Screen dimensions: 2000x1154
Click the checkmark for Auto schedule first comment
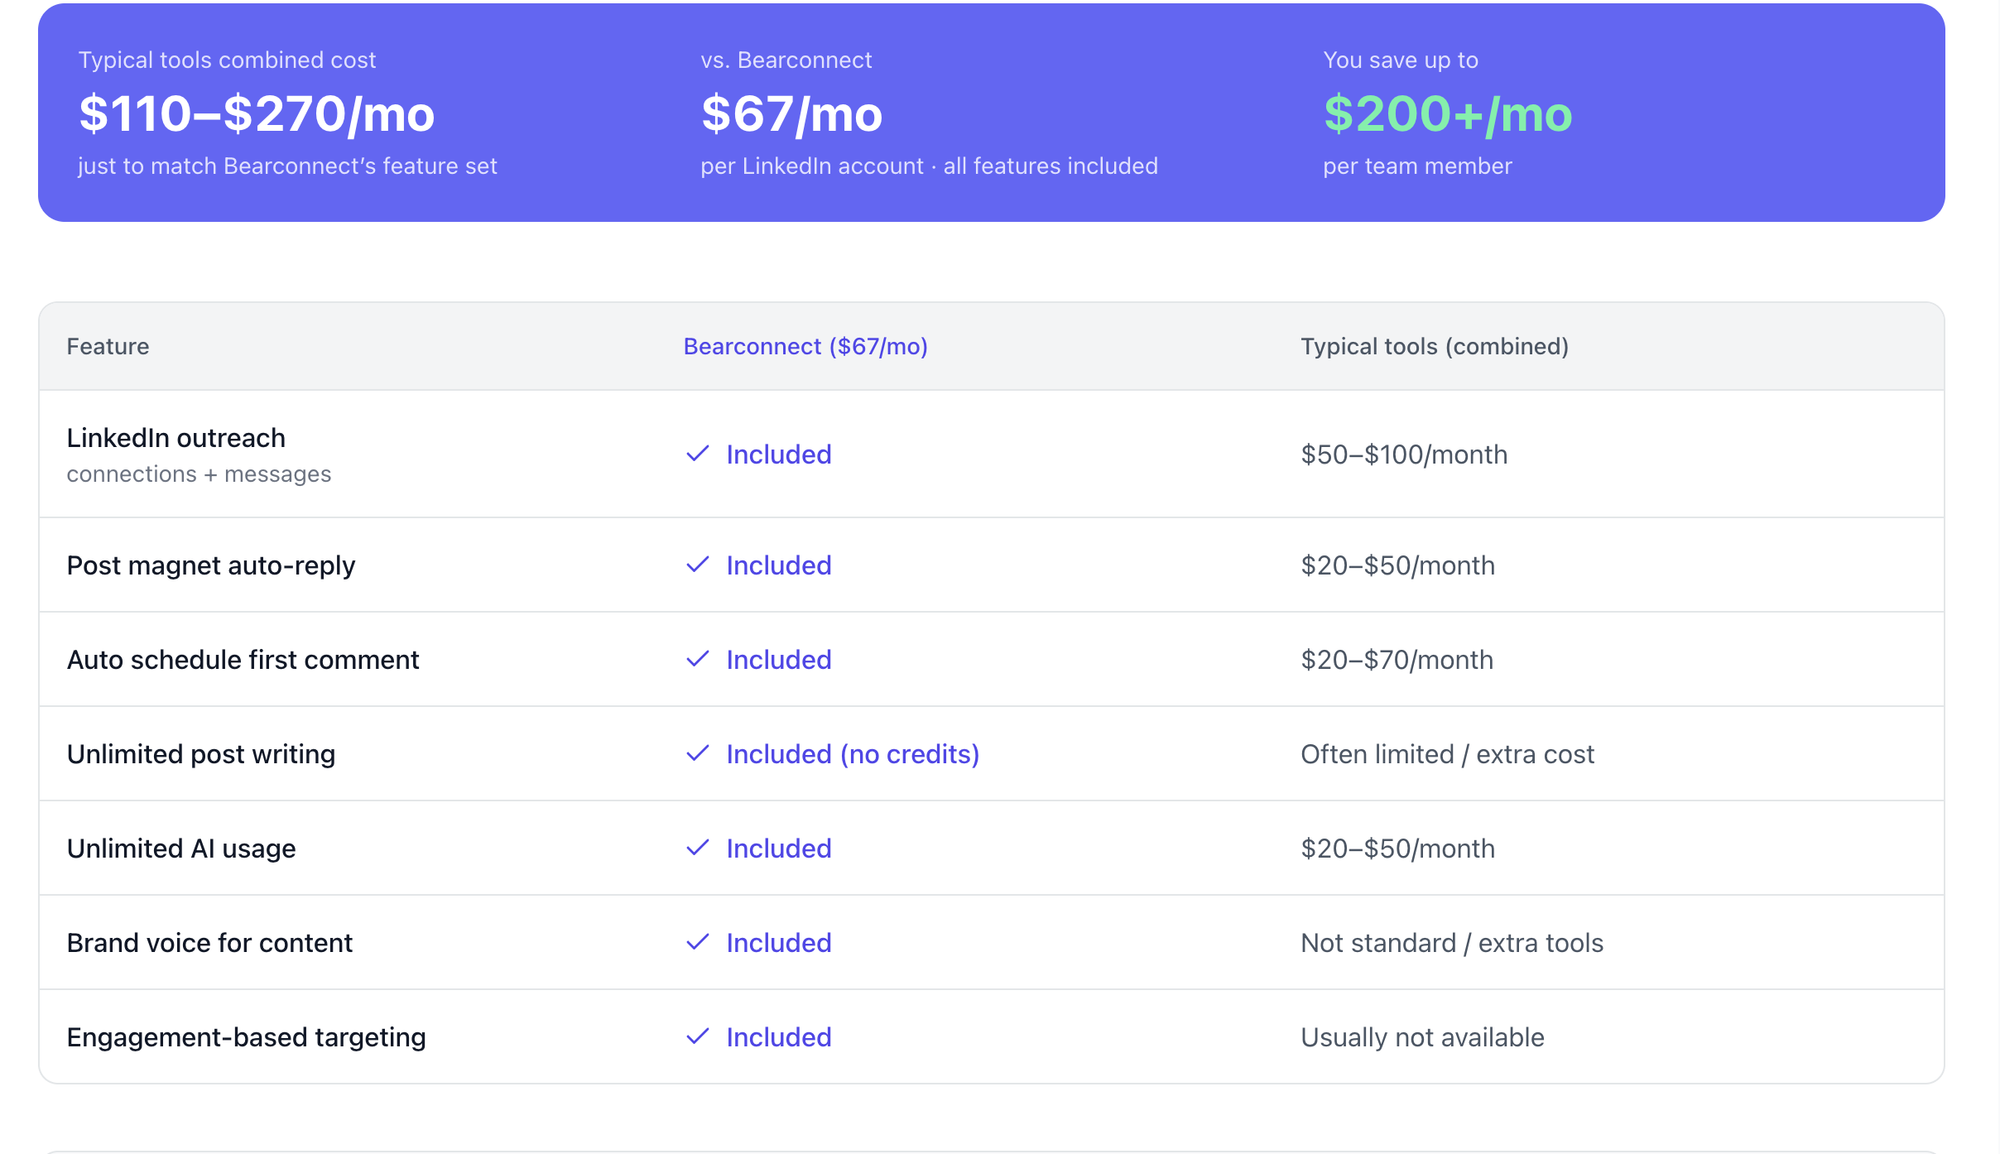point(697,659)
